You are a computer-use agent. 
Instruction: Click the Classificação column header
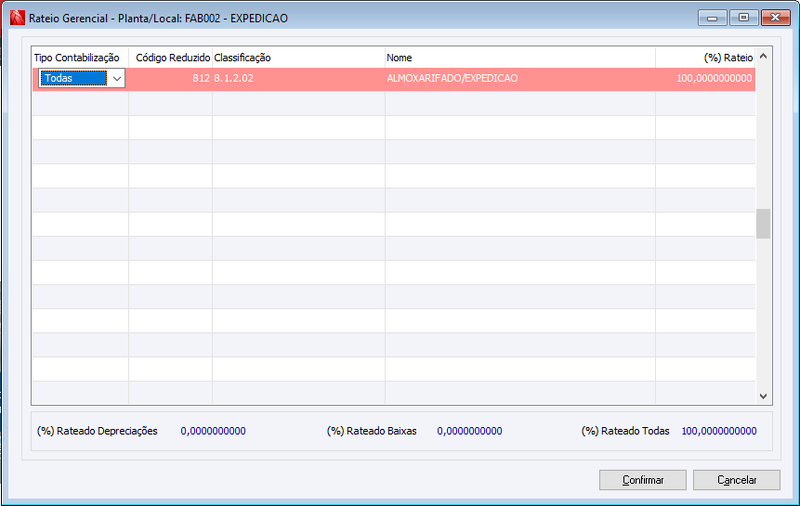298,58
